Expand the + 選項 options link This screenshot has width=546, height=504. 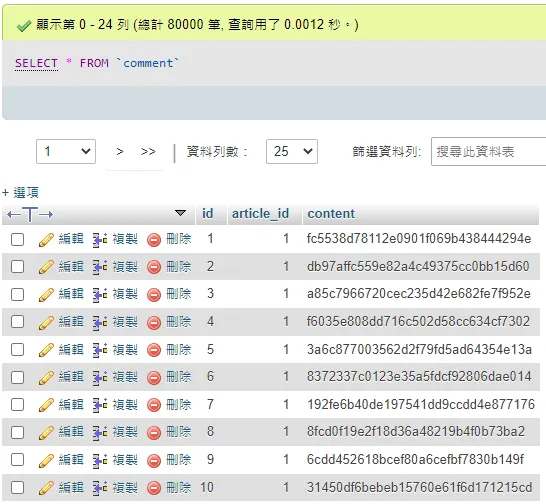point(21,192)
